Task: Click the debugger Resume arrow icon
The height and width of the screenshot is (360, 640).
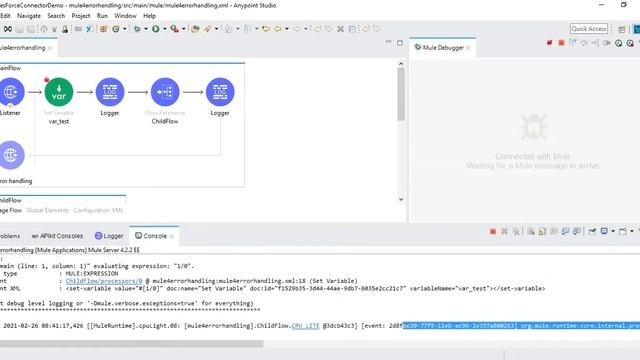Action: [607, 43]
